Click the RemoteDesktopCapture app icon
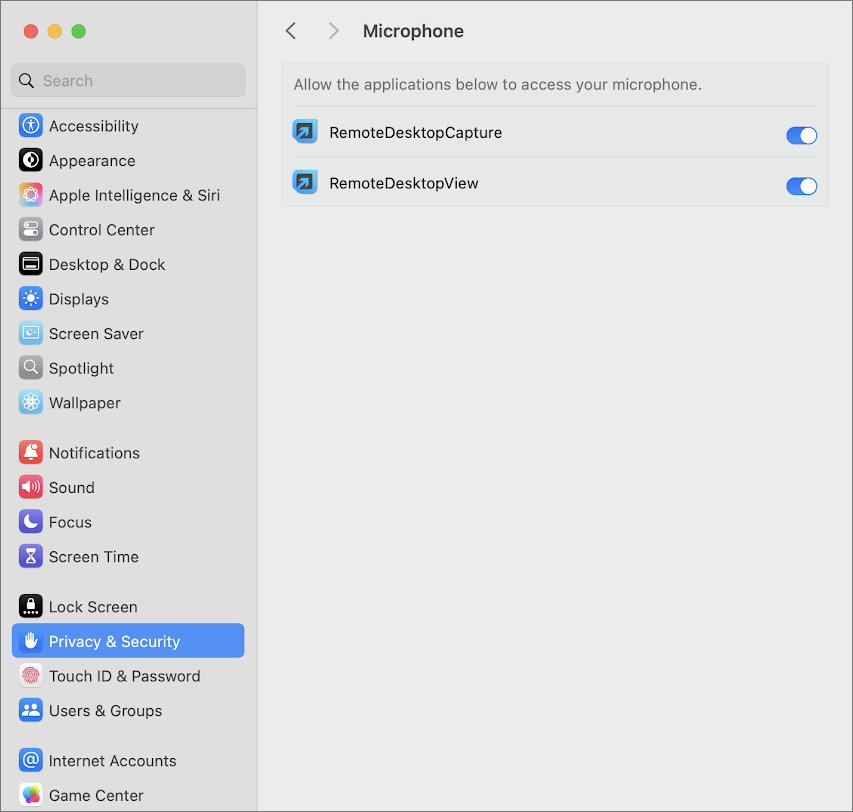 (x=305, y=132)
